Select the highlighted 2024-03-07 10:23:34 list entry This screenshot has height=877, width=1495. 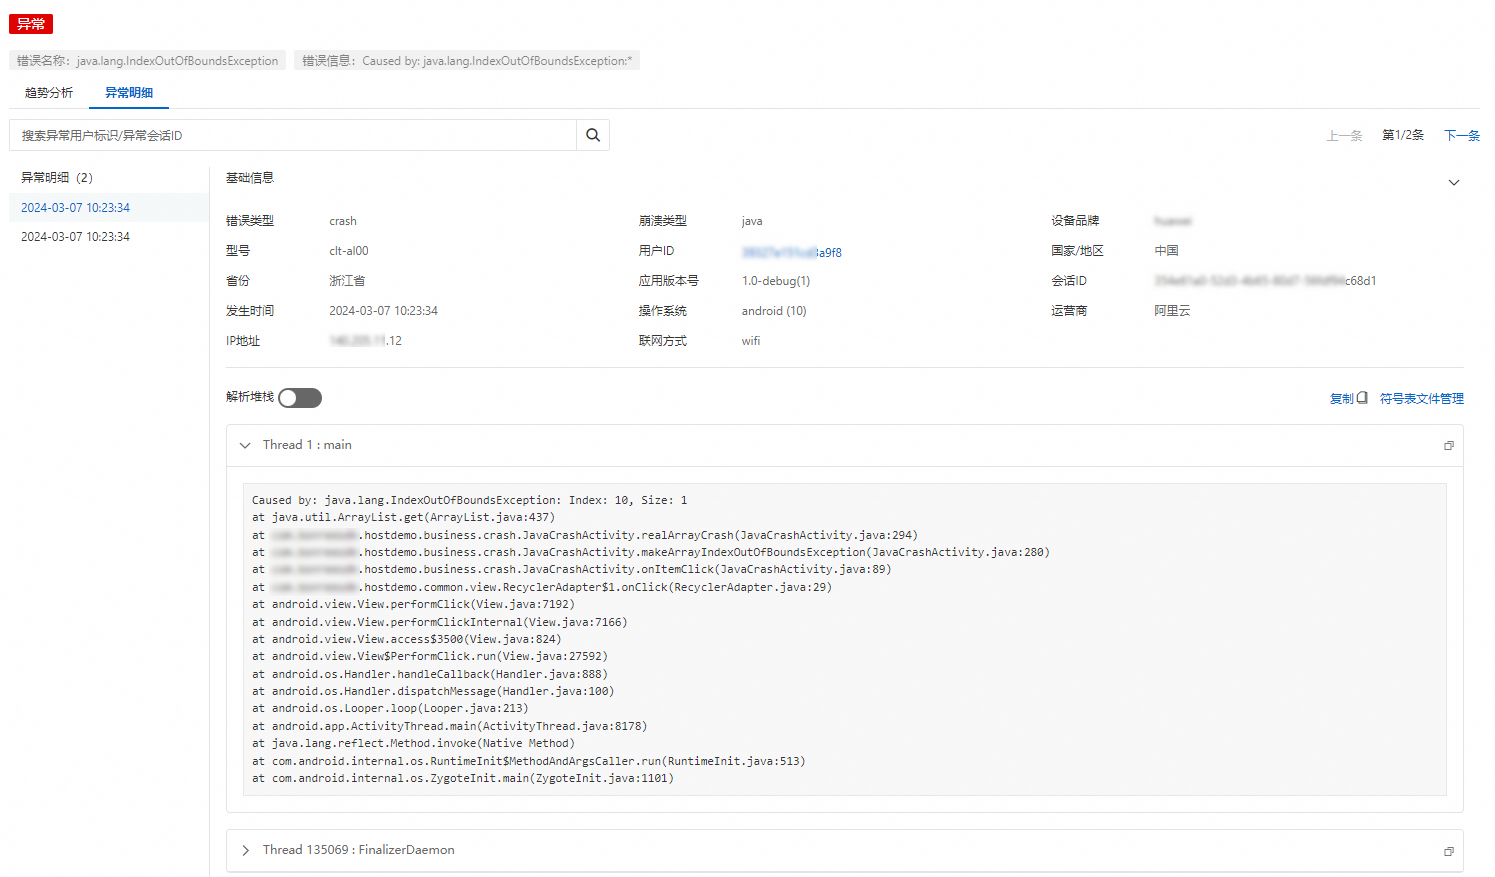pyautogui.click(x=109, y=208)
